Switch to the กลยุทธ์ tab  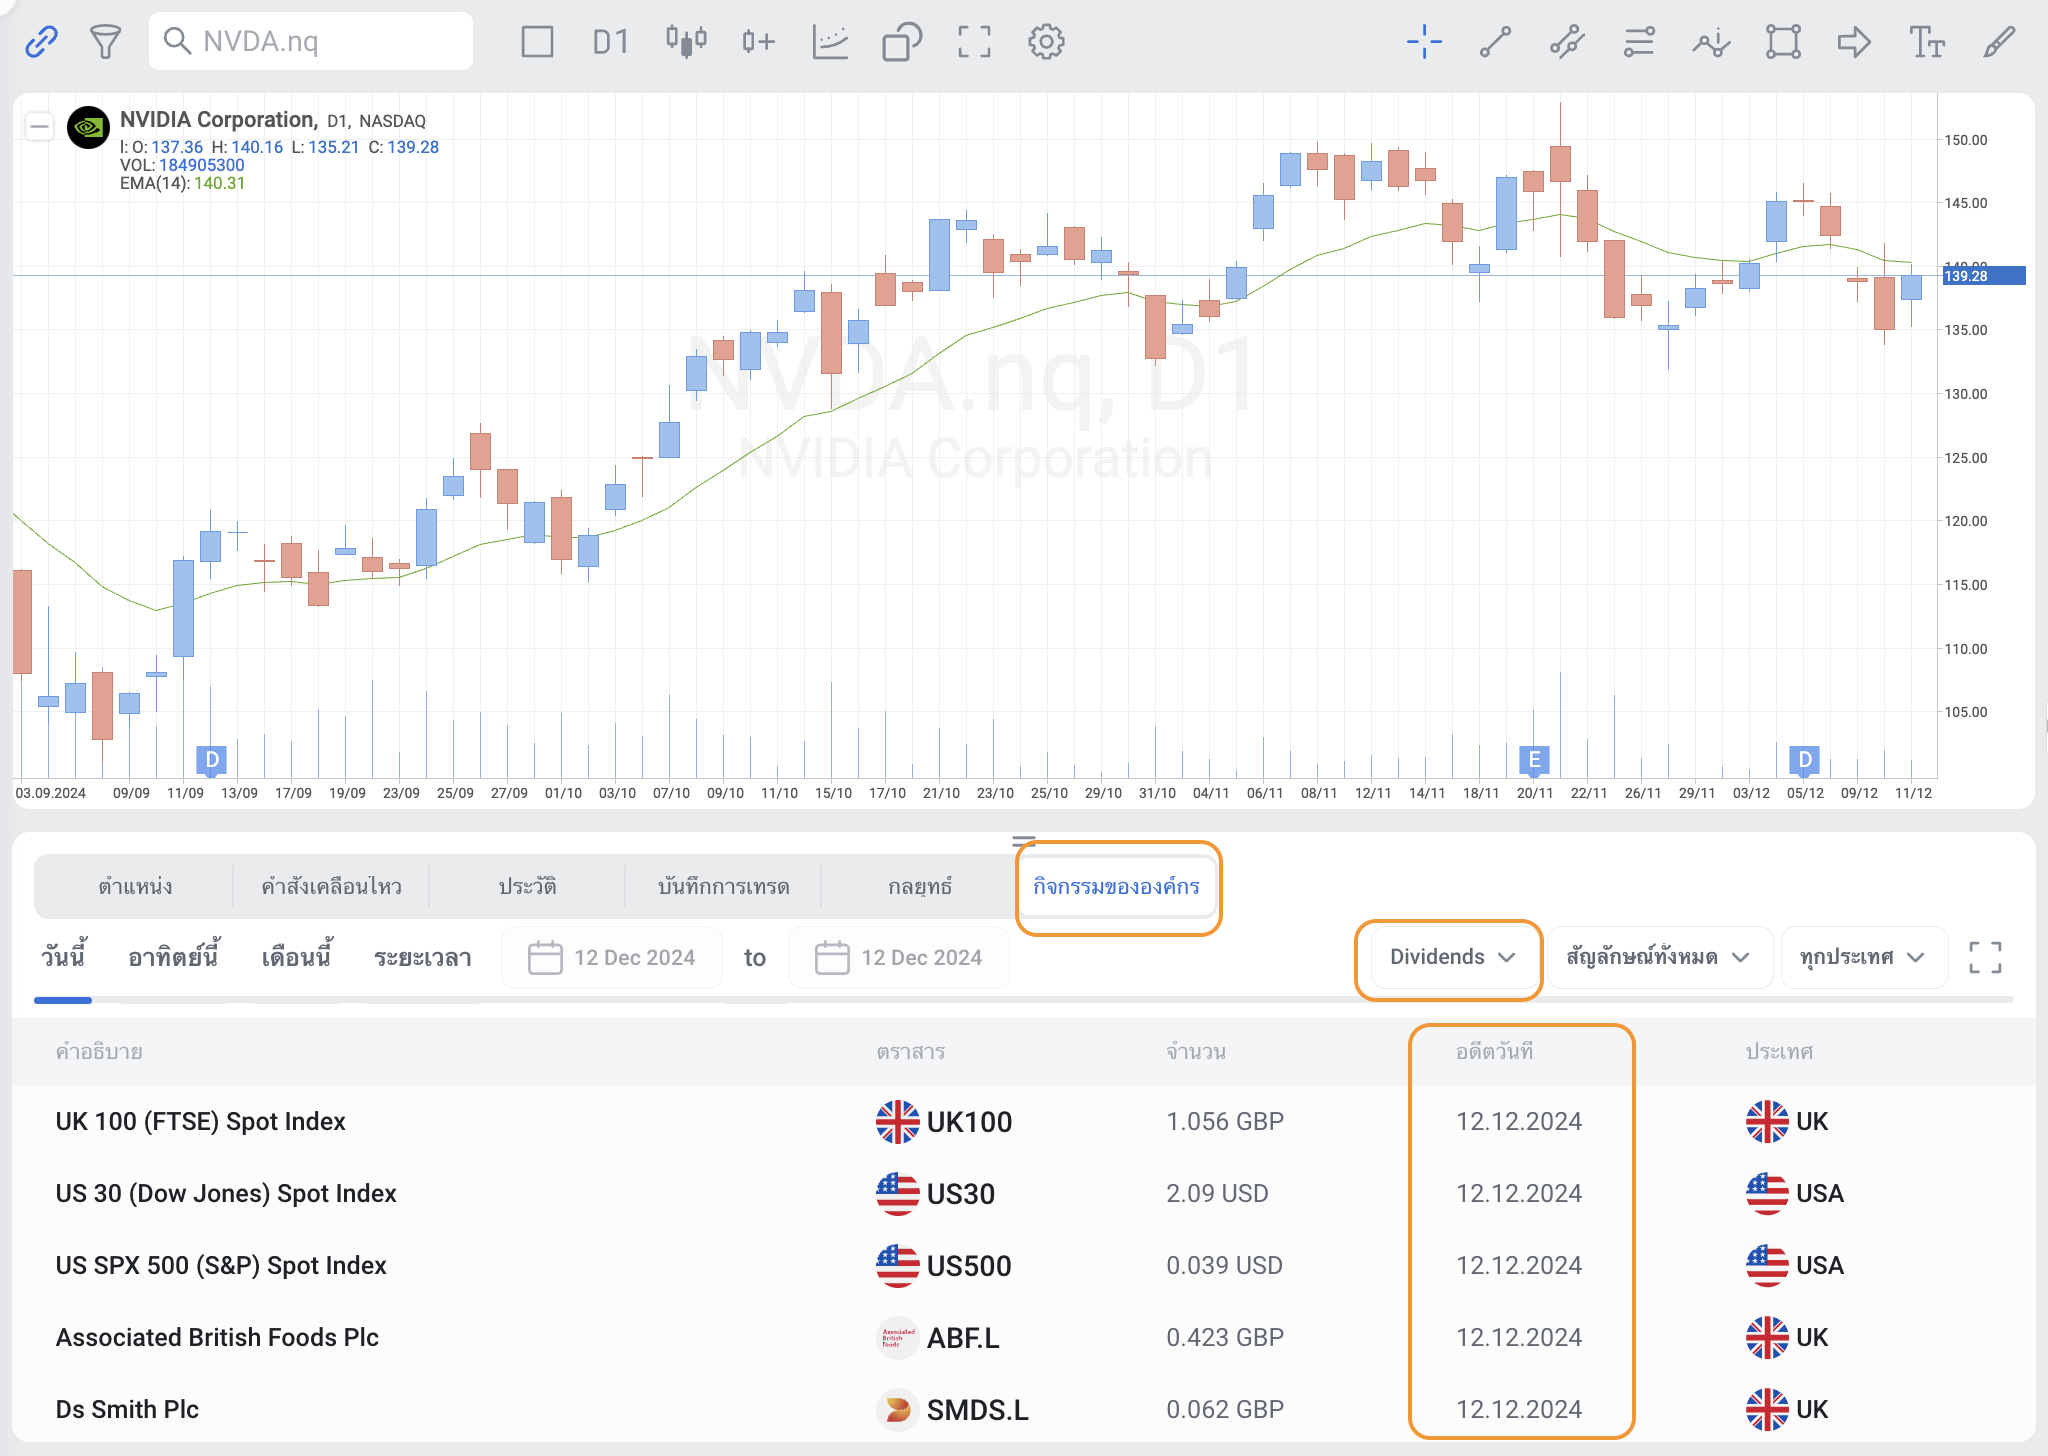point(920,886)
